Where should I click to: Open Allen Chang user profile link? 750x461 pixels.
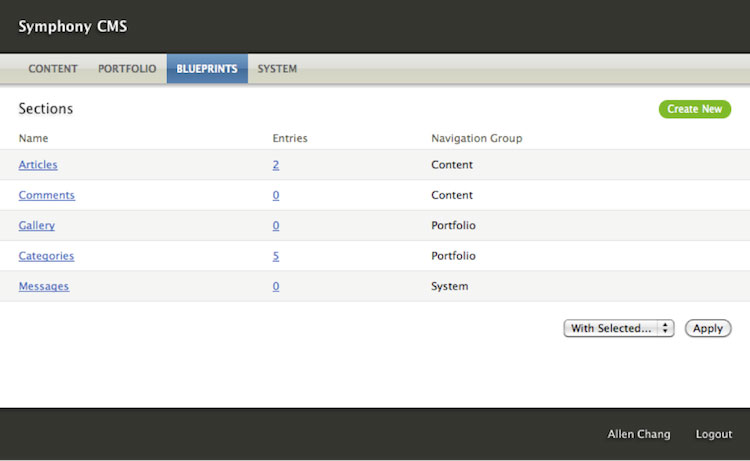[639, 434]
